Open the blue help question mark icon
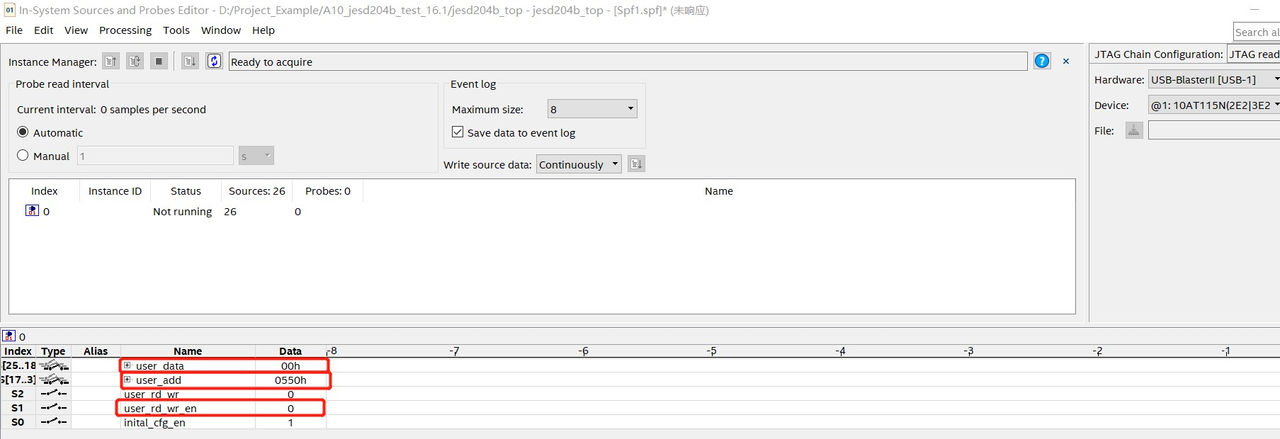The width and height of the screenshot is (1280, 439). [x=1042, y=62]
